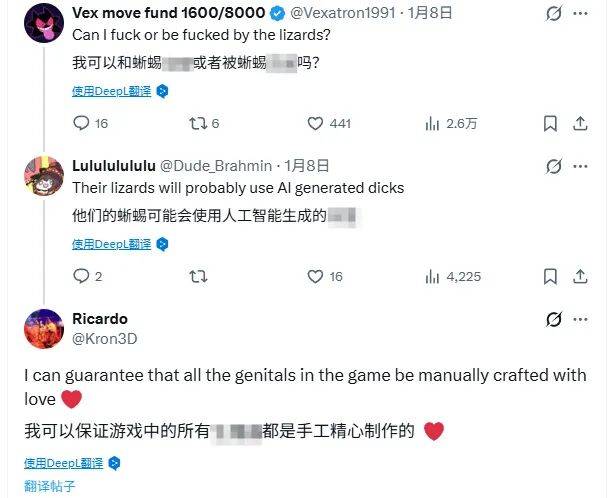Screen dimensions: 610x498
Task: Expand more options on Ricardo's tweet
Action: (580, 319)
